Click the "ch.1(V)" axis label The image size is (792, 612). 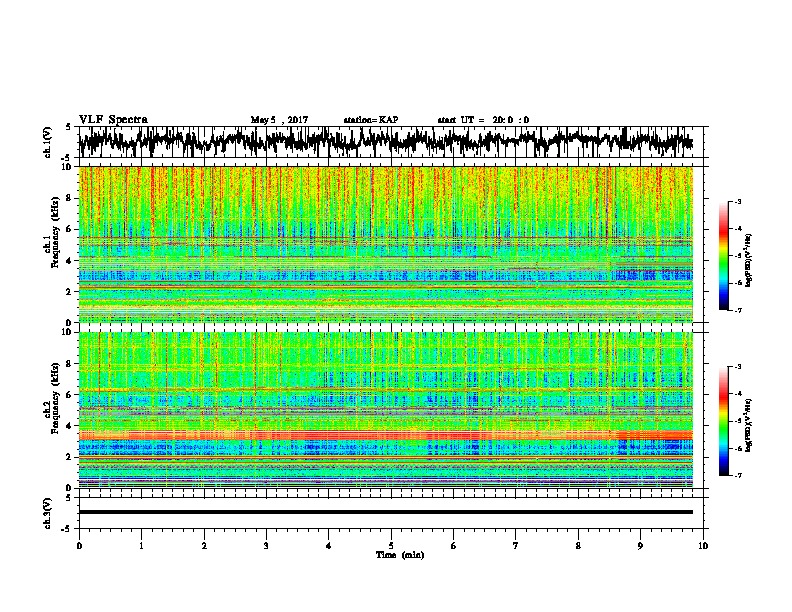tap(48, 142)
